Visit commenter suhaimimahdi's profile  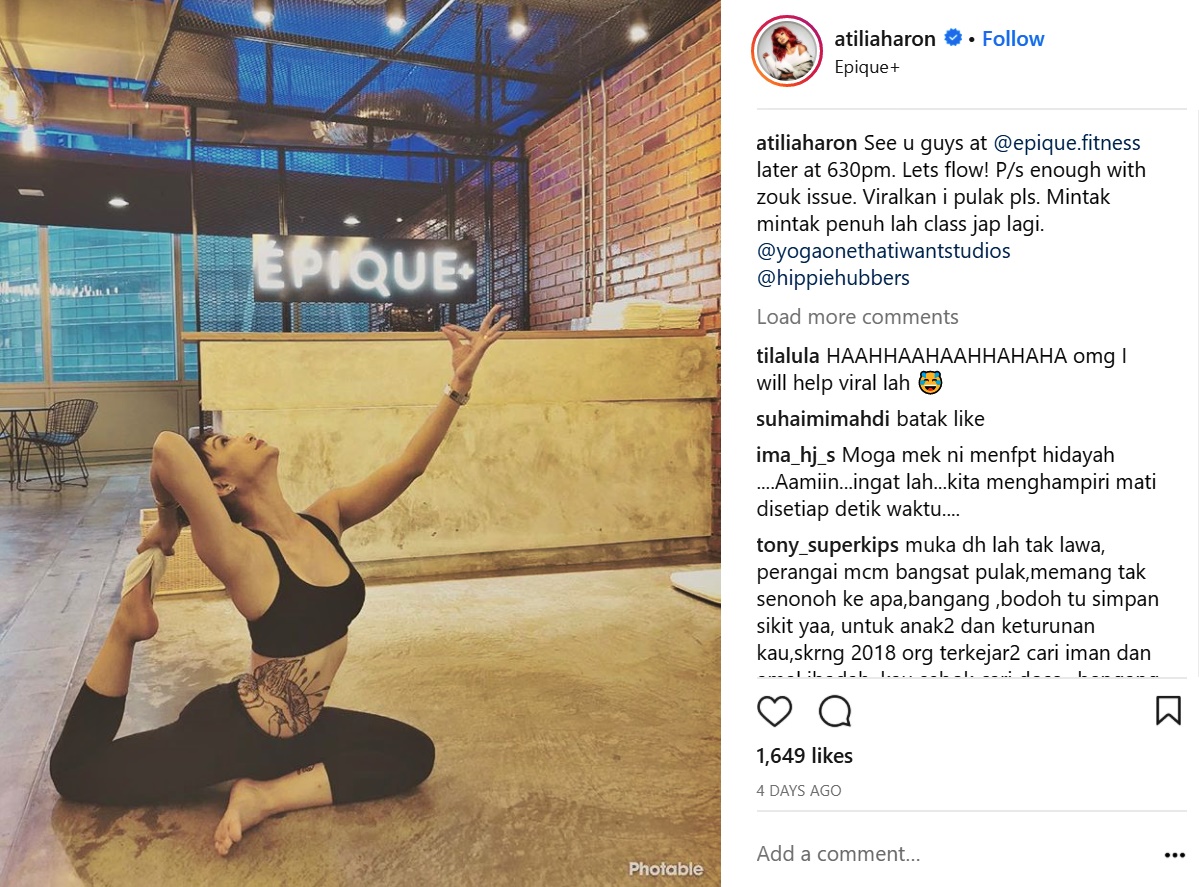823,419
